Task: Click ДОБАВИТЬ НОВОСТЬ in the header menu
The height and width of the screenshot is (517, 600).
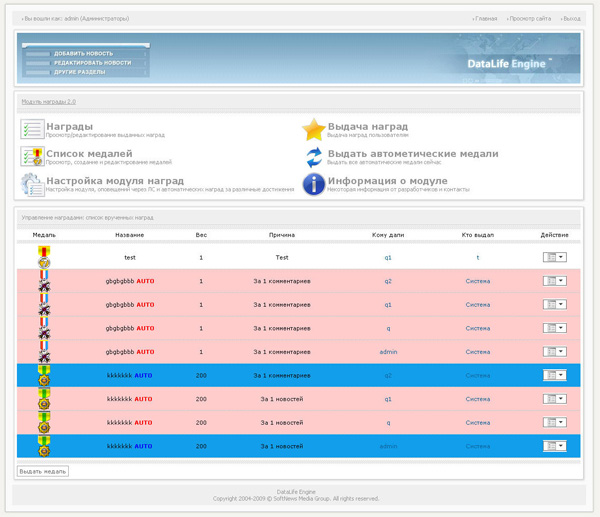Action: coord(84,53)
